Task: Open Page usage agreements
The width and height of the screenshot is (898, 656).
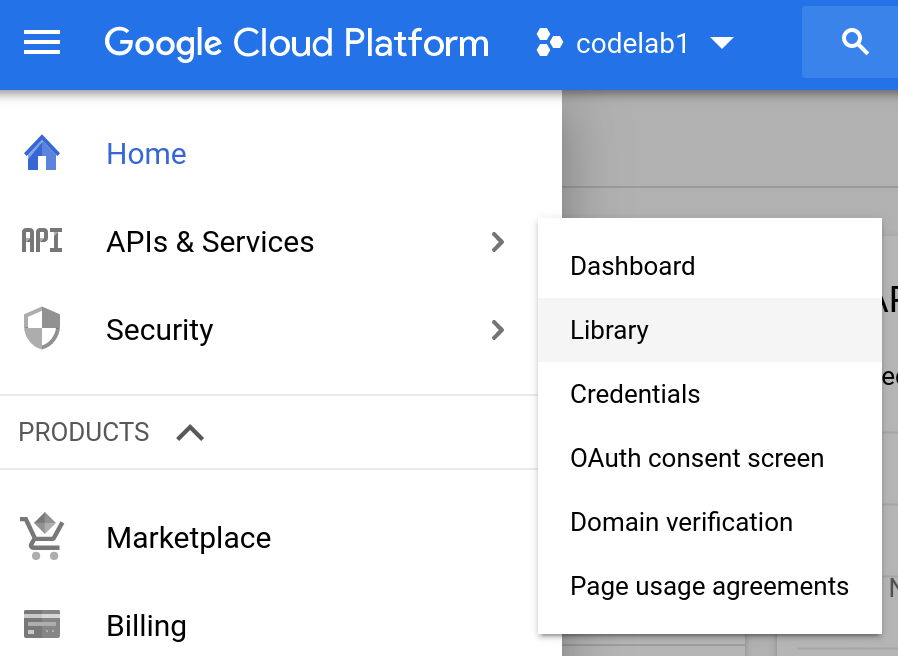Action: (x=709, y=586)
